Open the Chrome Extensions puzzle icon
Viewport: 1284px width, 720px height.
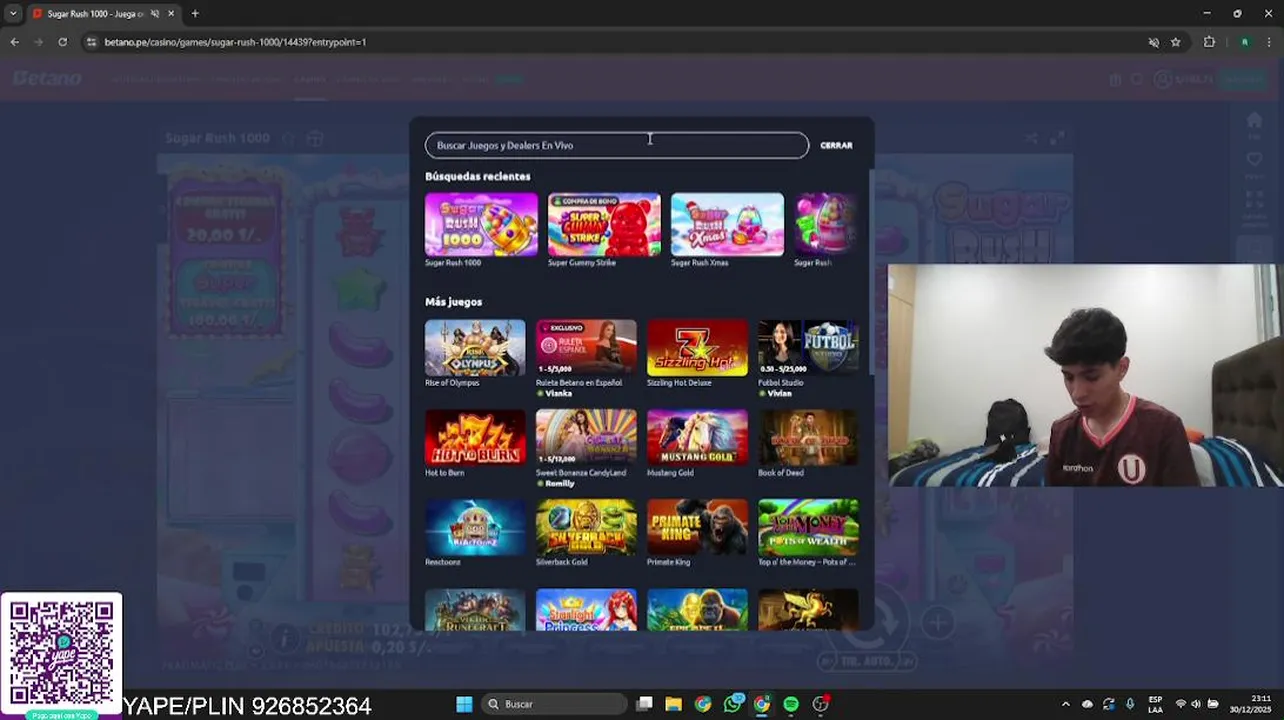click(1209, 42)
